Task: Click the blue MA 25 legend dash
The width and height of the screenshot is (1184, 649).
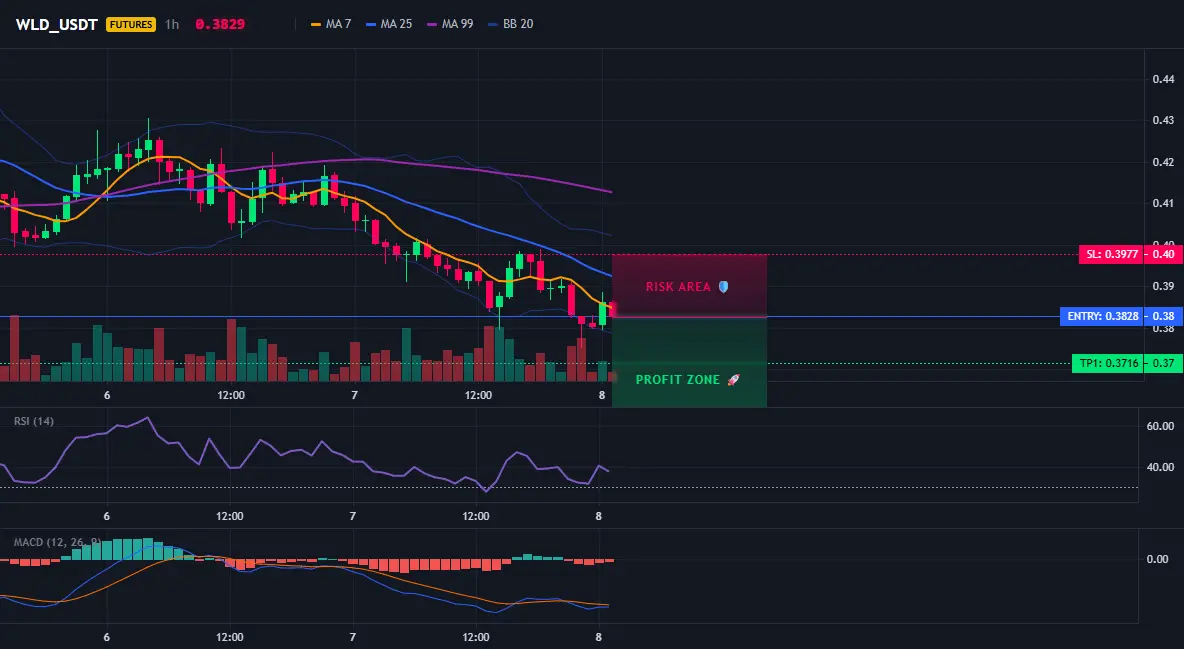Action: (371, 24)
